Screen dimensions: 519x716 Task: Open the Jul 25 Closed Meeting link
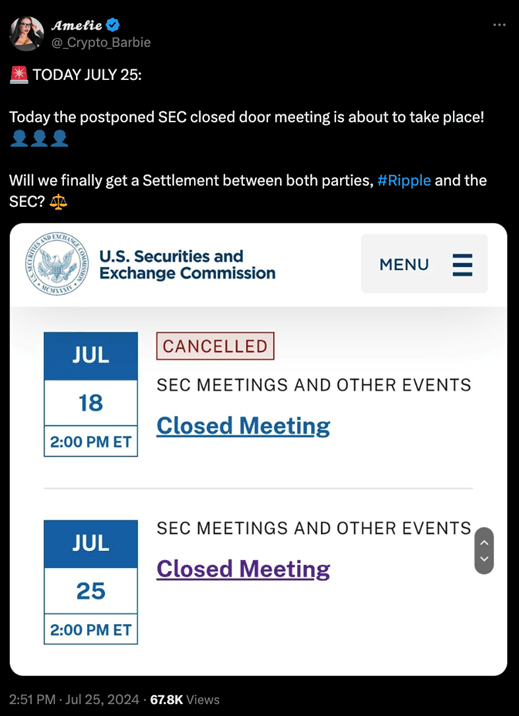click(243, 569)
